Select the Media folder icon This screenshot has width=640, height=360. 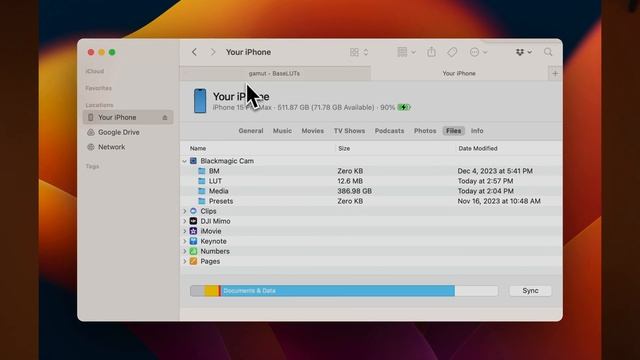[202, 191]
